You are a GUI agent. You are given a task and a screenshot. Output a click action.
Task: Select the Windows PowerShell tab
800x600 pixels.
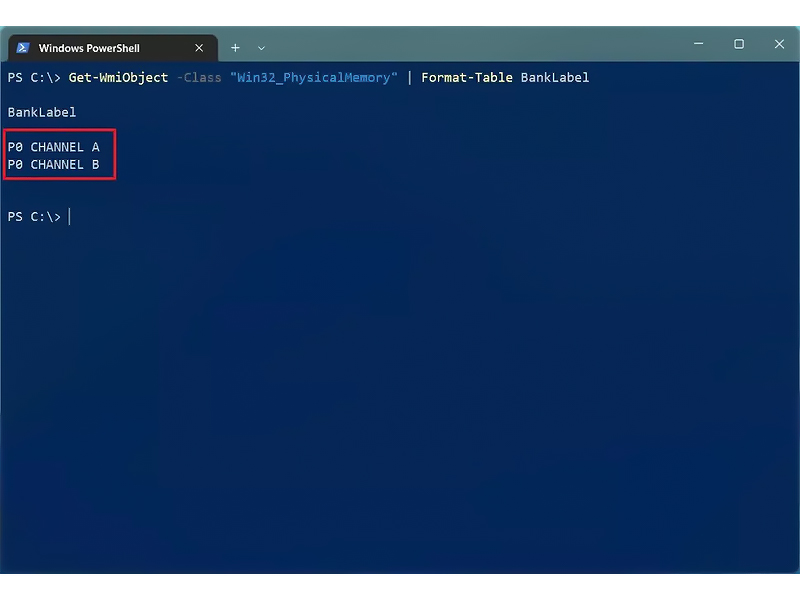pyautogui.click(x=113, y=48)
